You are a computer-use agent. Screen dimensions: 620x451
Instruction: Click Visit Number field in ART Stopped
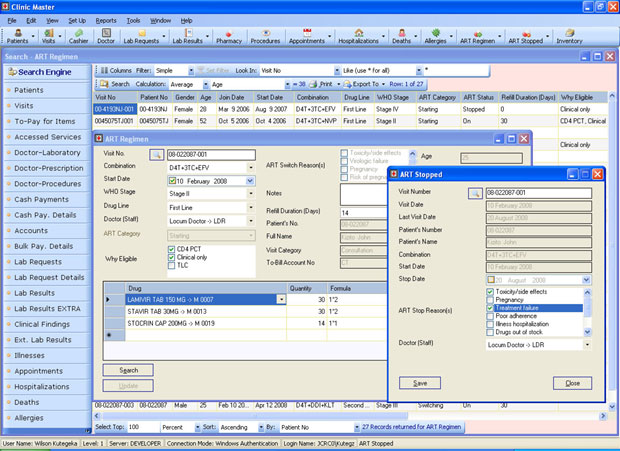(x=539, y=193)
